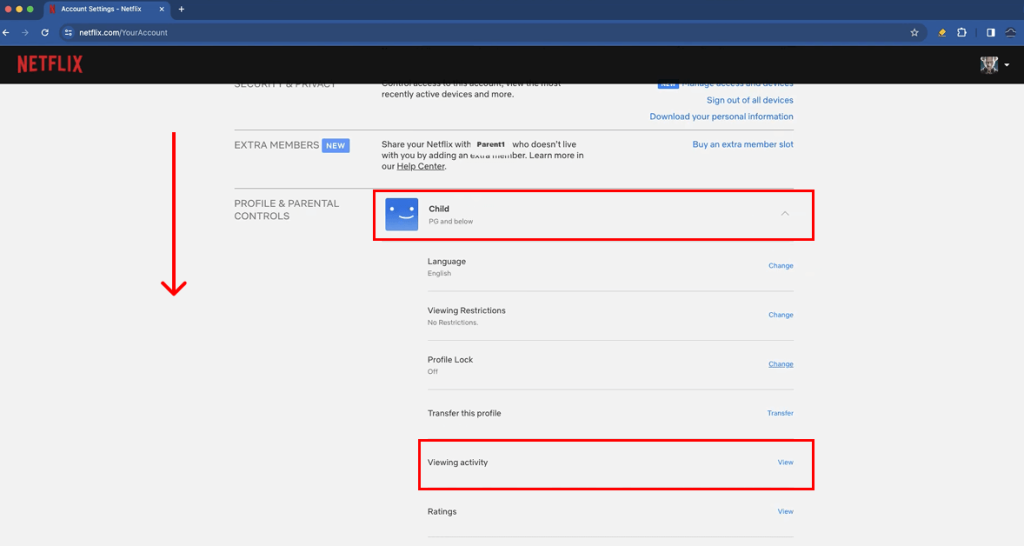Click Change next to Profile Lock
Screen dimensions: 1024x546
point(780,364)
